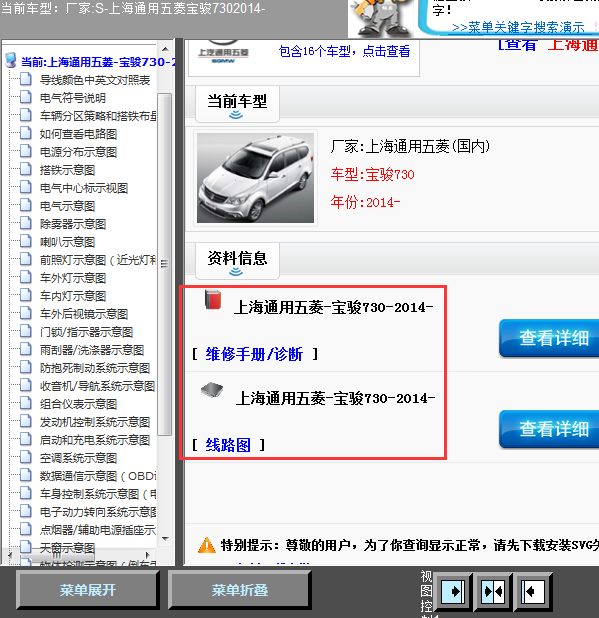Collapse the 资料信息 section header

(237, 261)
